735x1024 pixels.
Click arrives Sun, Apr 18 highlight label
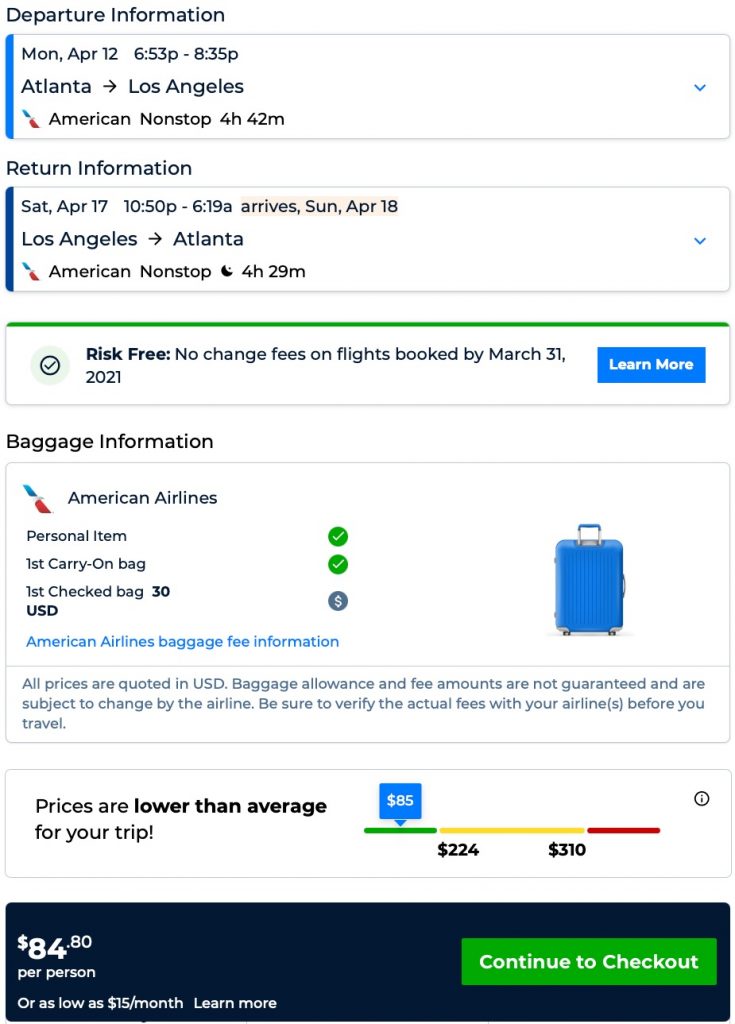coord(319,207)
